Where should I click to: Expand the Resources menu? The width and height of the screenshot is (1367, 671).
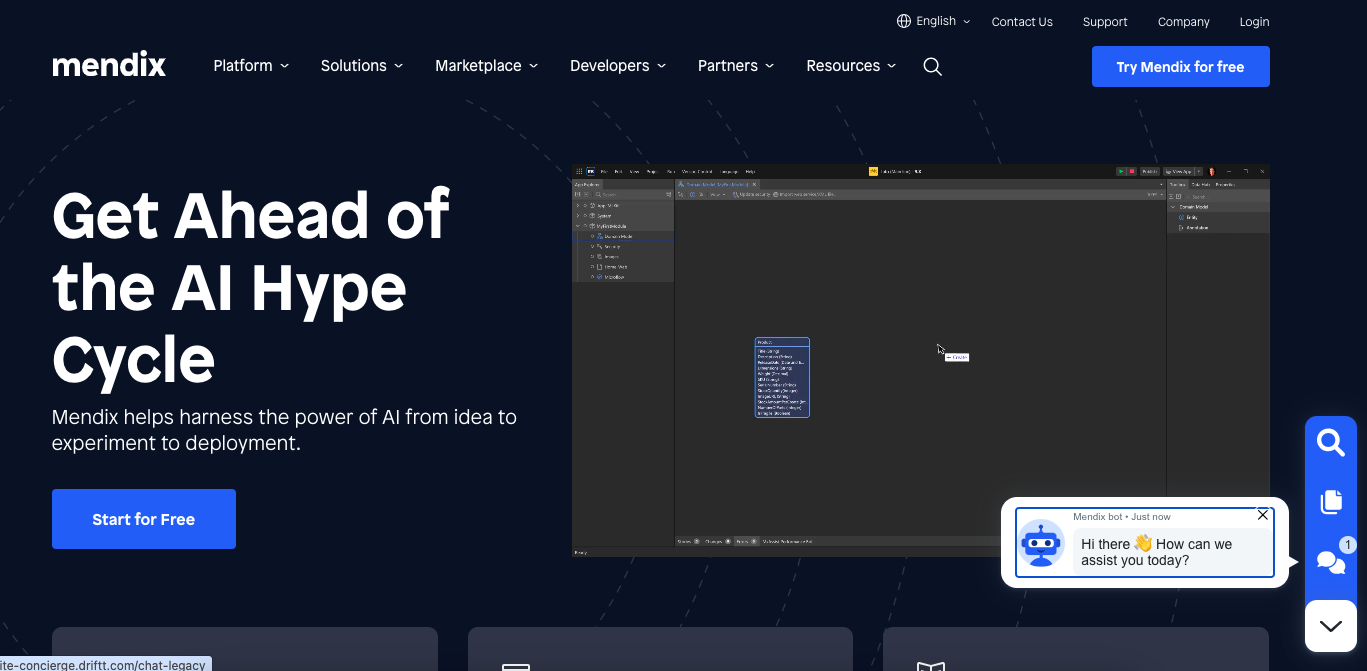(x=852, y=66)
